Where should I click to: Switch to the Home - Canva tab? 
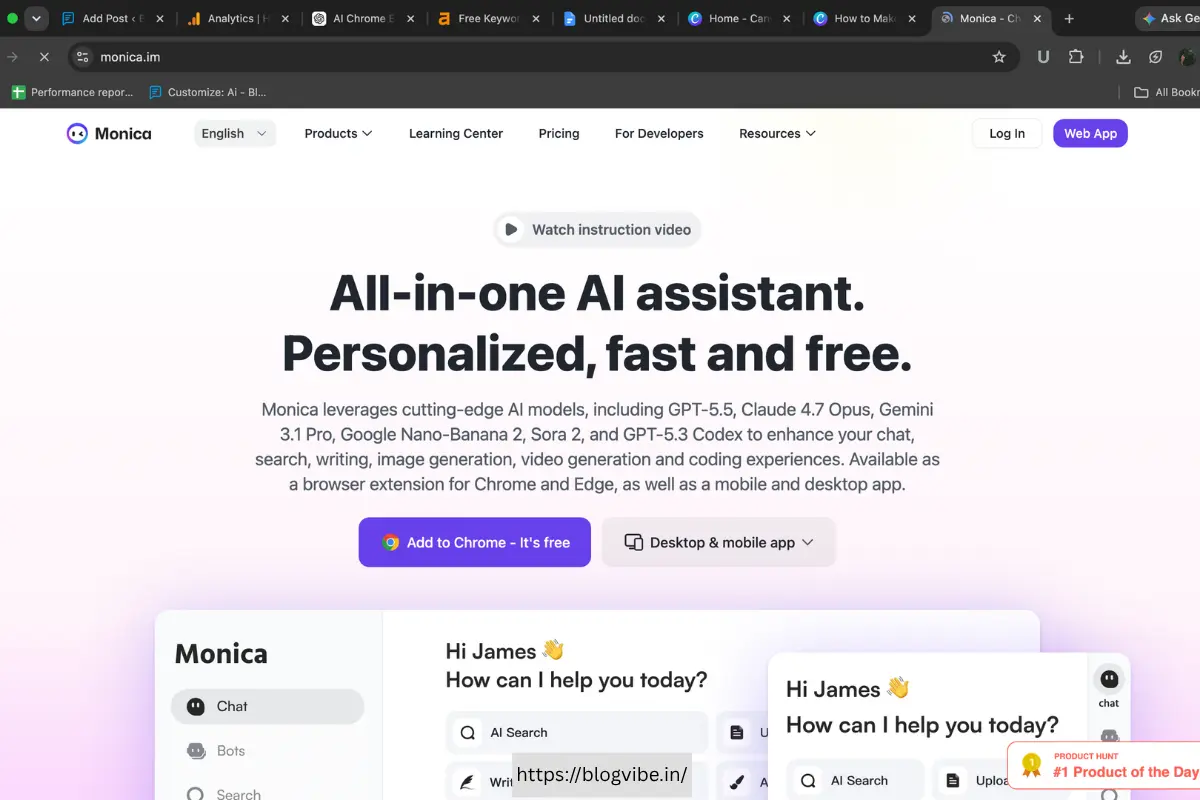[738, 18]
